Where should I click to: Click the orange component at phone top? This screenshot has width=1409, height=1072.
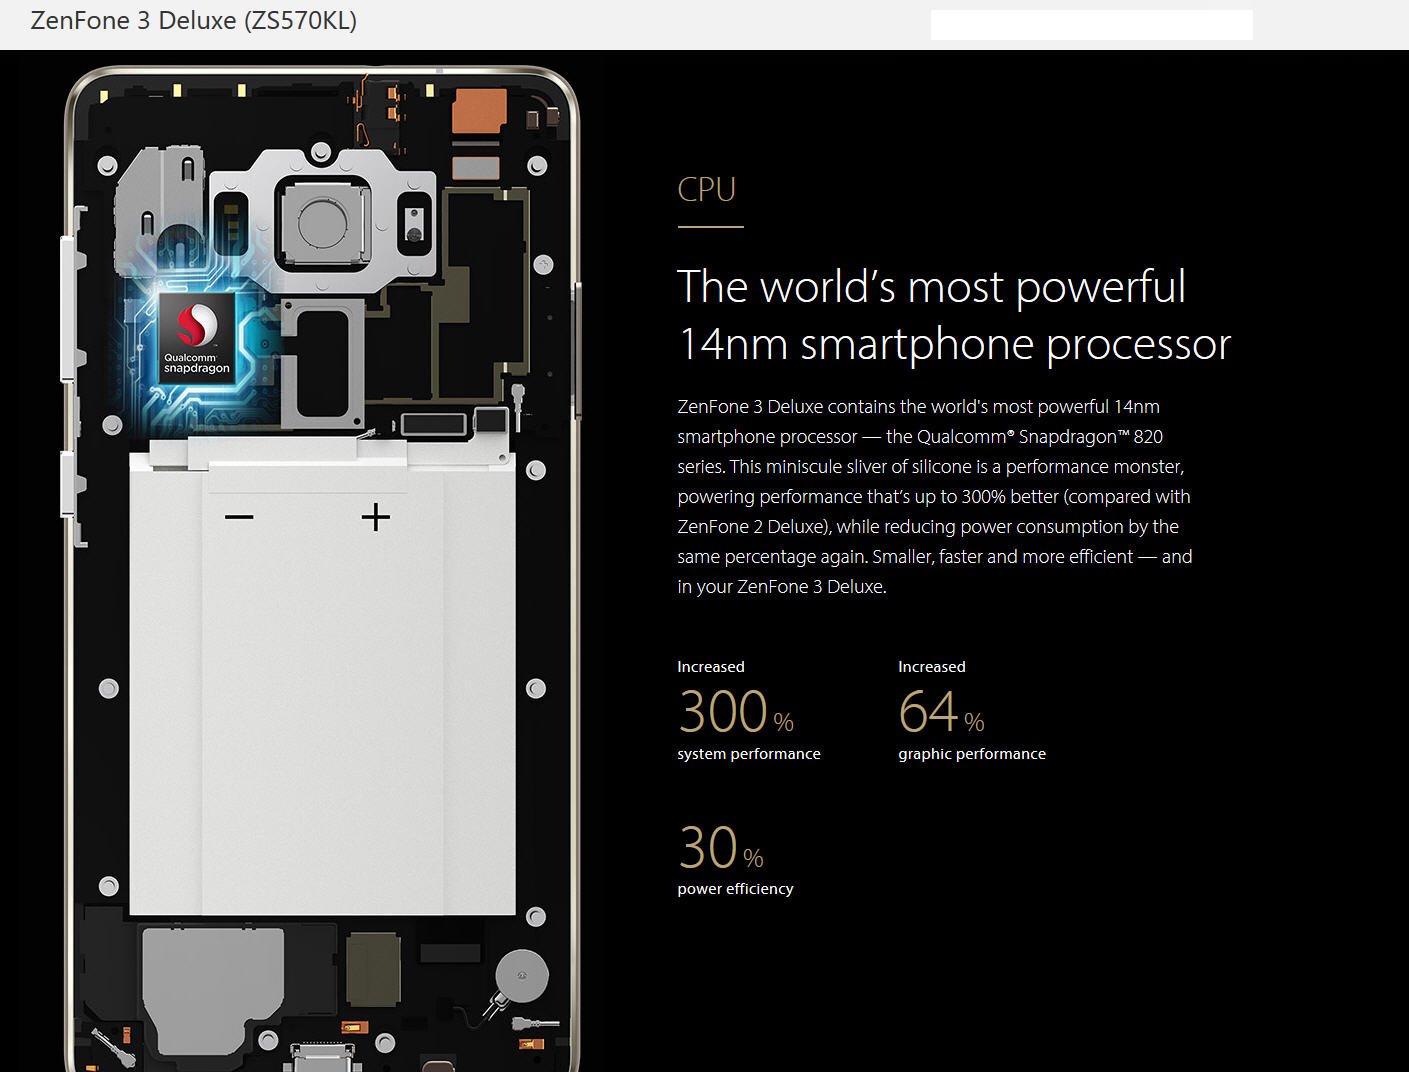[479, 110]
